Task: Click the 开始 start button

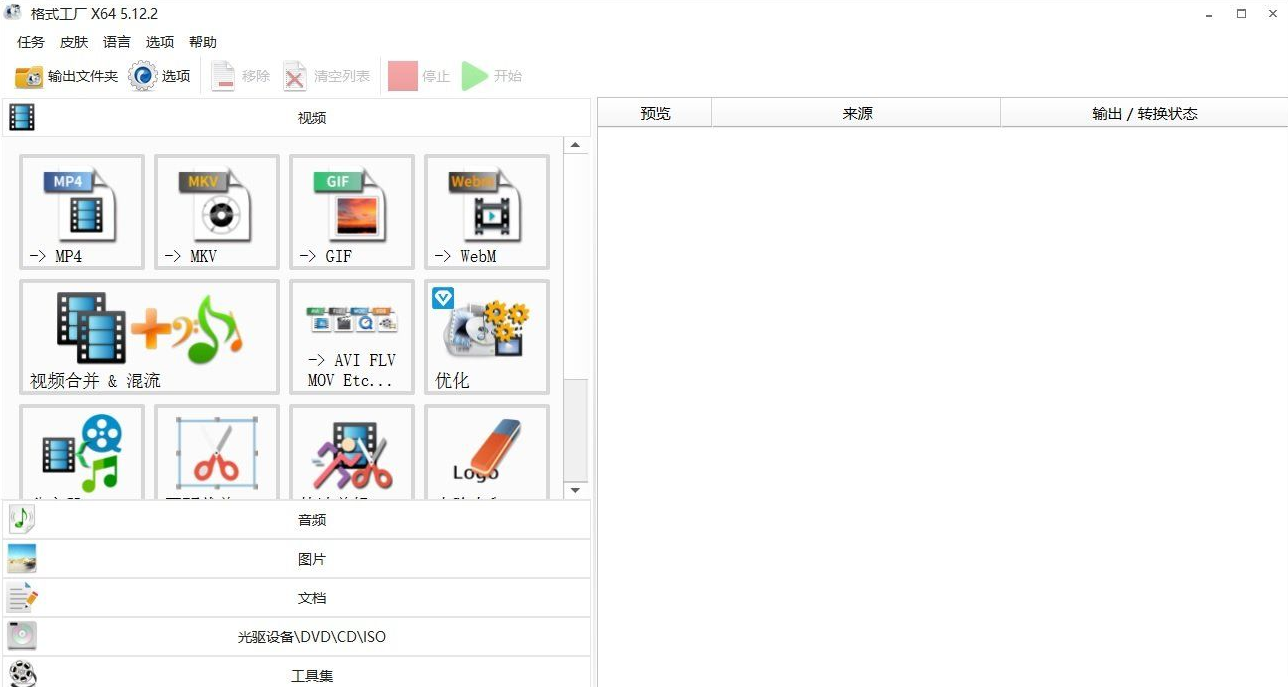Action: coord(492,75)
